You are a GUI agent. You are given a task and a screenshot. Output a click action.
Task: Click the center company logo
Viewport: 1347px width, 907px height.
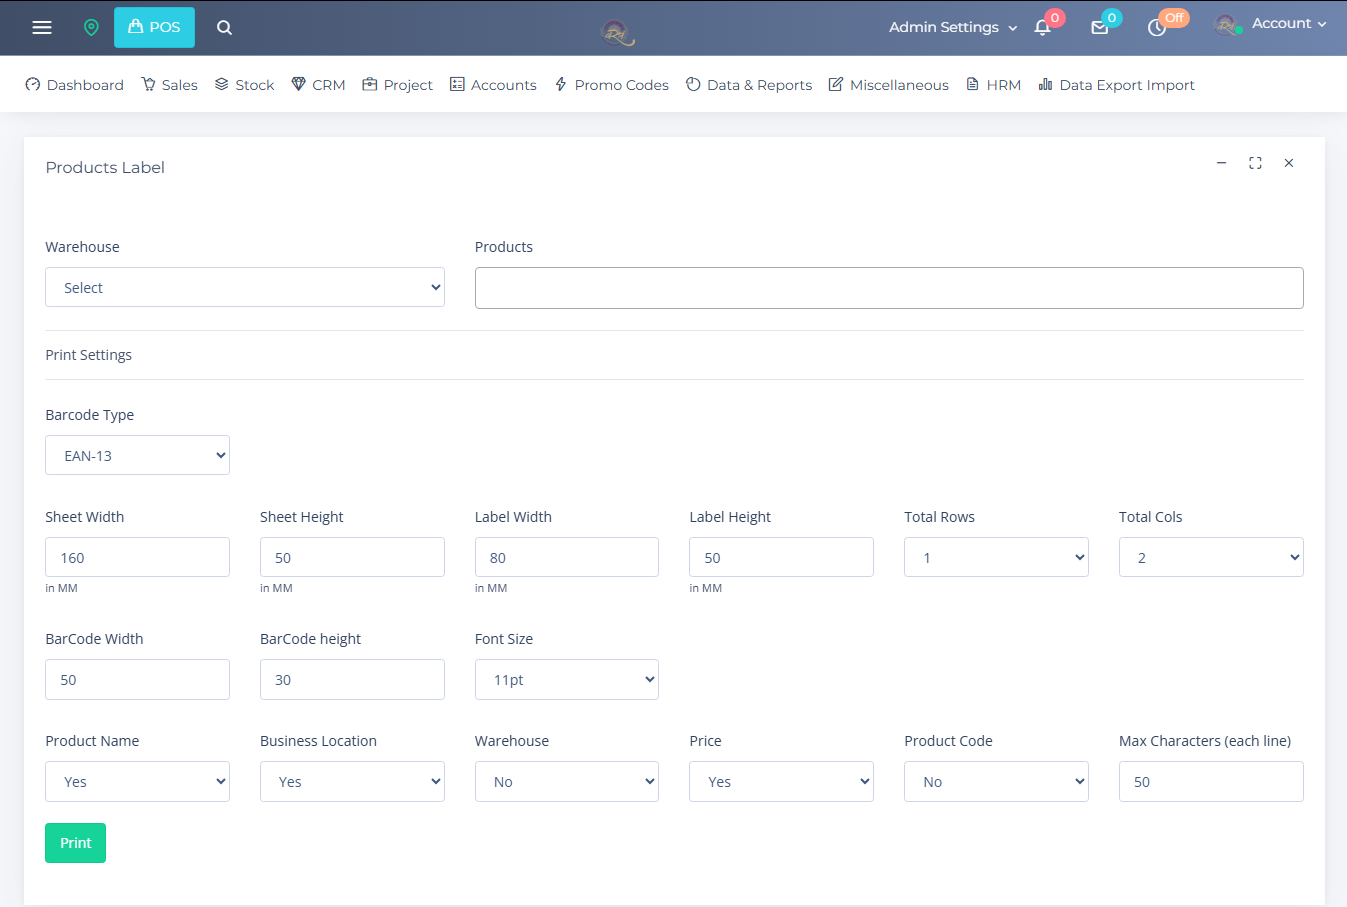(x=617, y=33)
